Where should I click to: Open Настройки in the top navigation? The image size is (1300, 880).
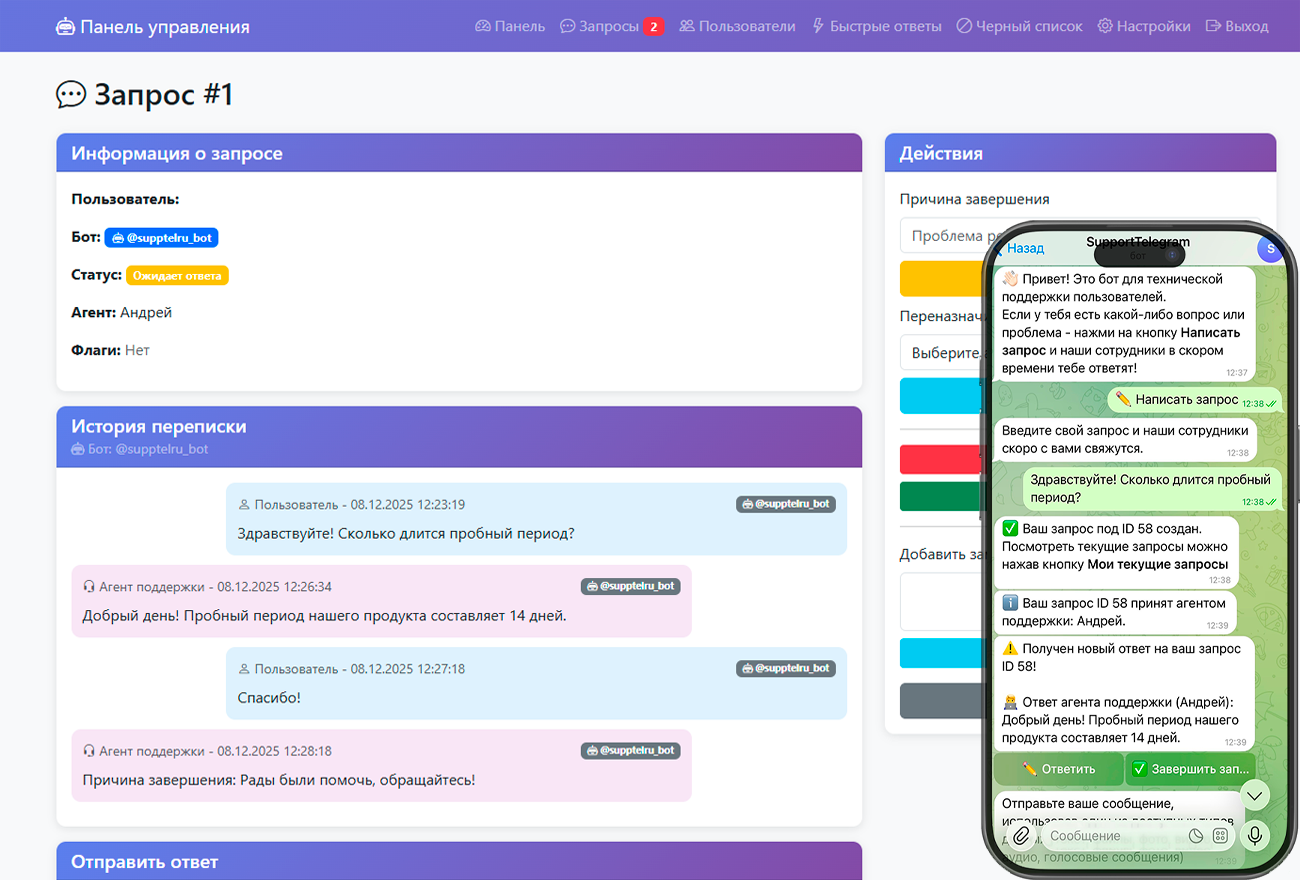[x=1144, y=27]
